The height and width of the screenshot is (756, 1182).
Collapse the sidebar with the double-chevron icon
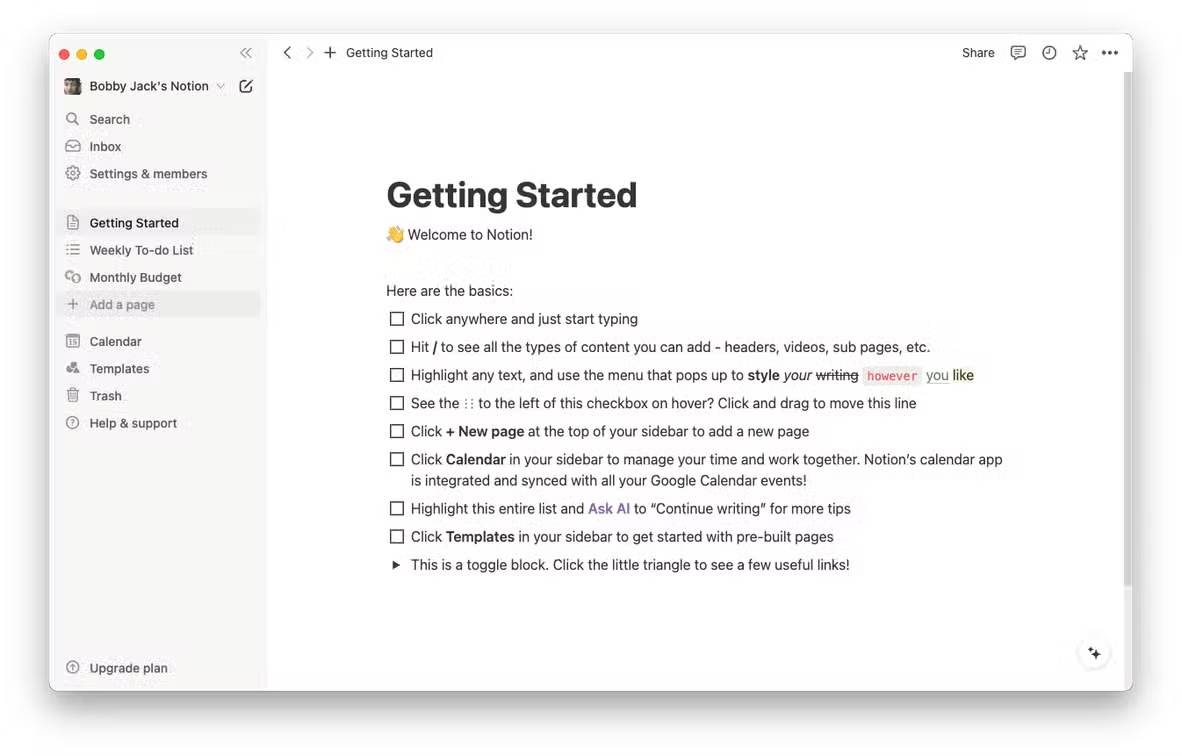click(x=246, y=53)
